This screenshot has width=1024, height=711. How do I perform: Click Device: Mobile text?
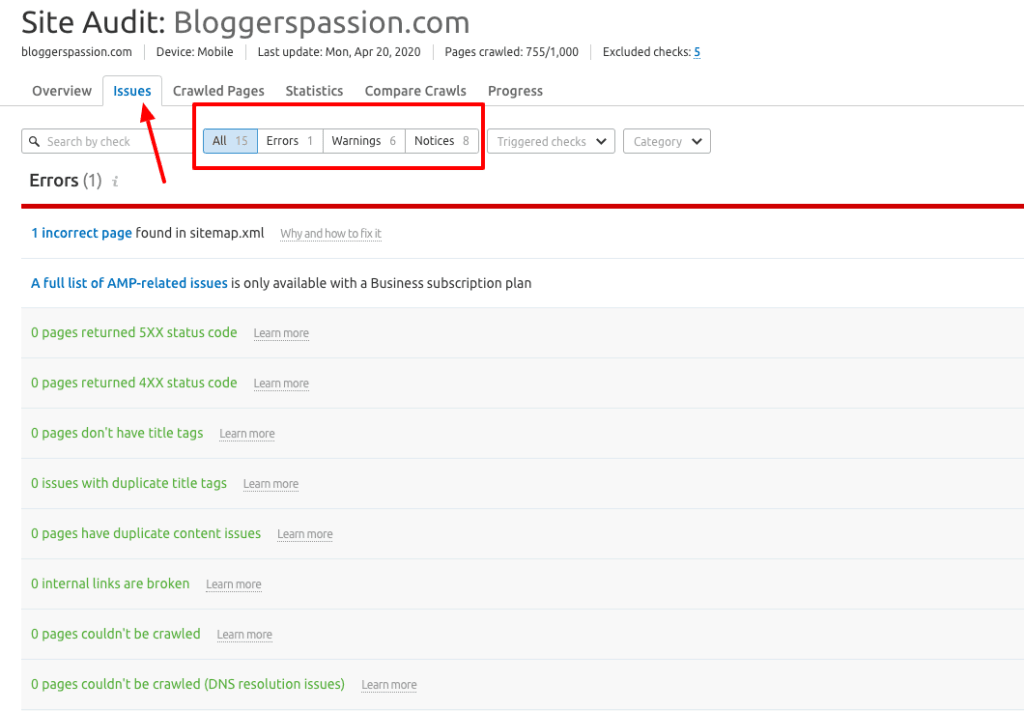195,52
